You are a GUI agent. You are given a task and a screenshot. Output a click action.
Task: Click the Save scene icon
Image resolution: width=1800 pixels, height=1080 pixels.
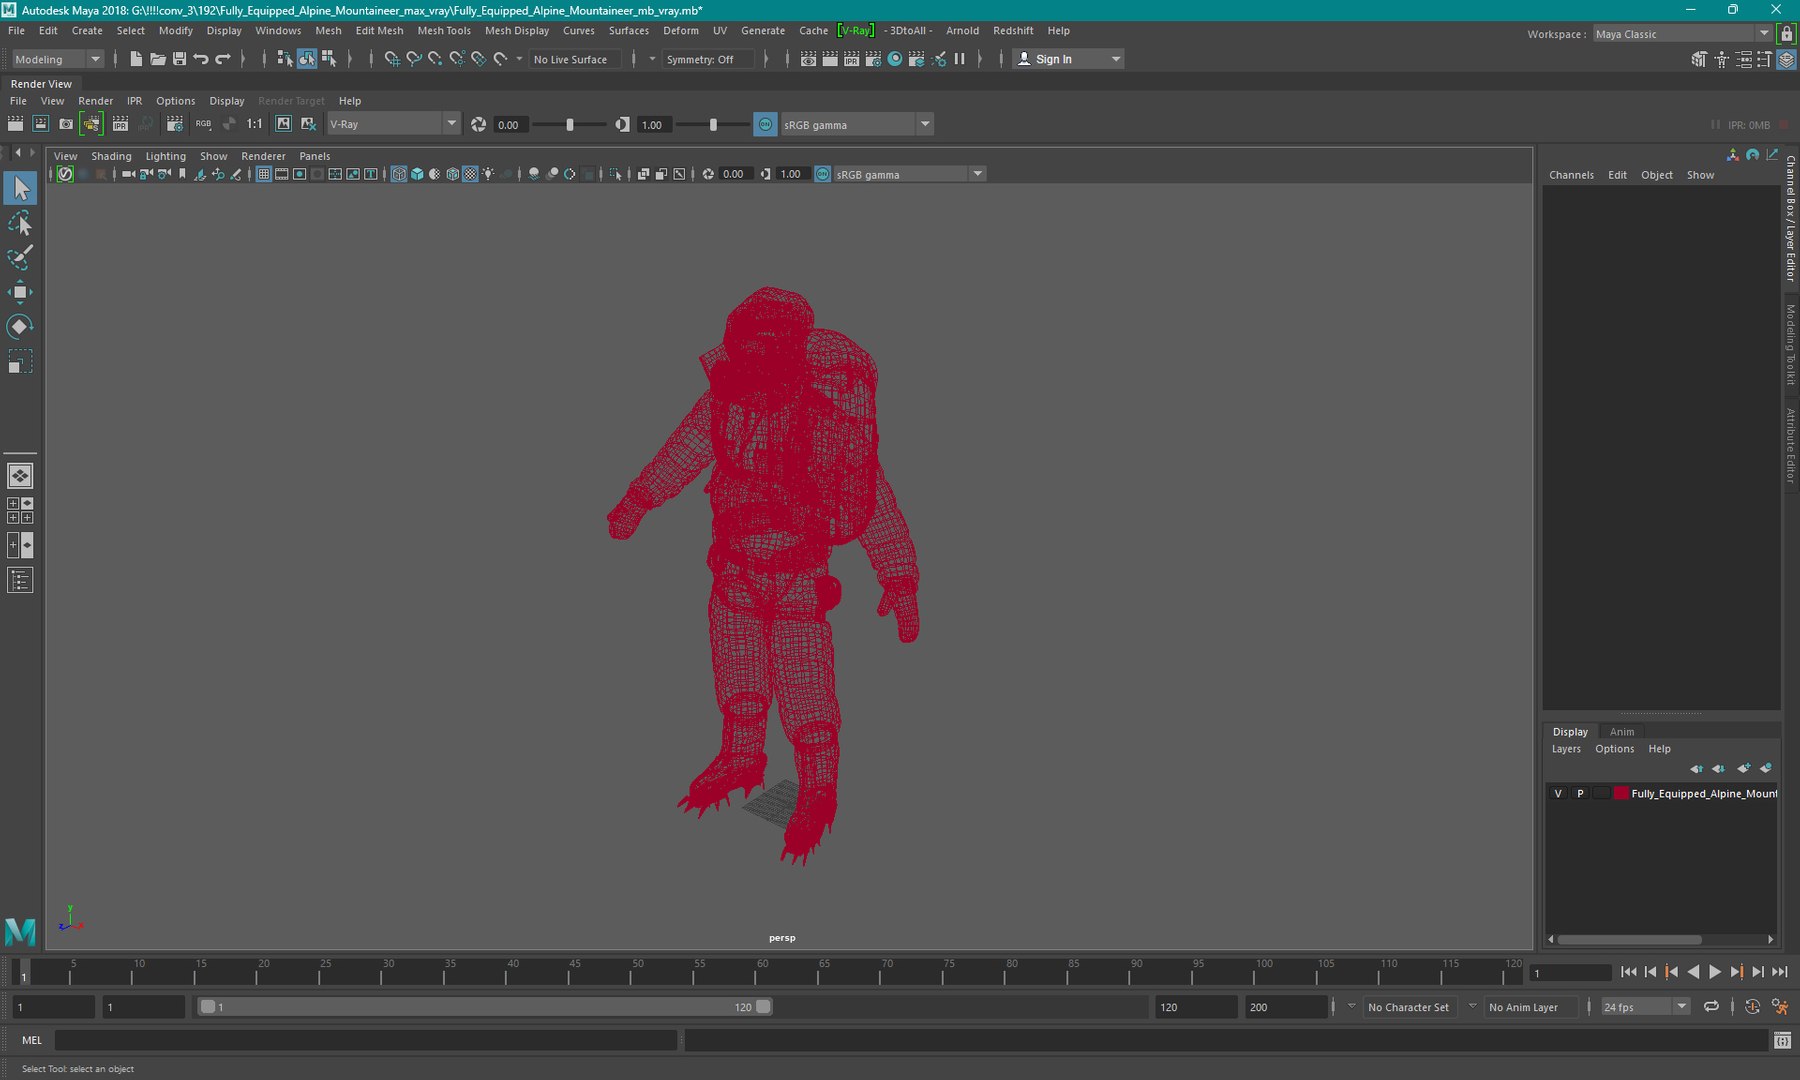(179, 59)
